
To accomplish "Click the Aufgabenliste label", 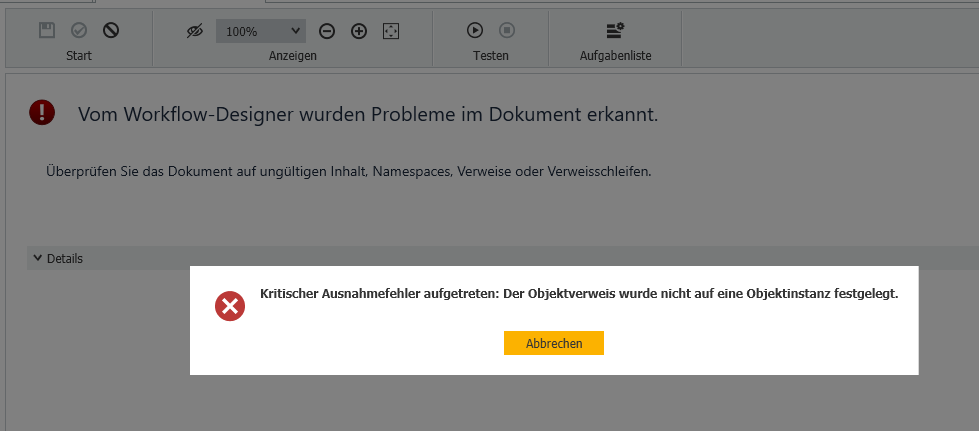I will point(615,56).
